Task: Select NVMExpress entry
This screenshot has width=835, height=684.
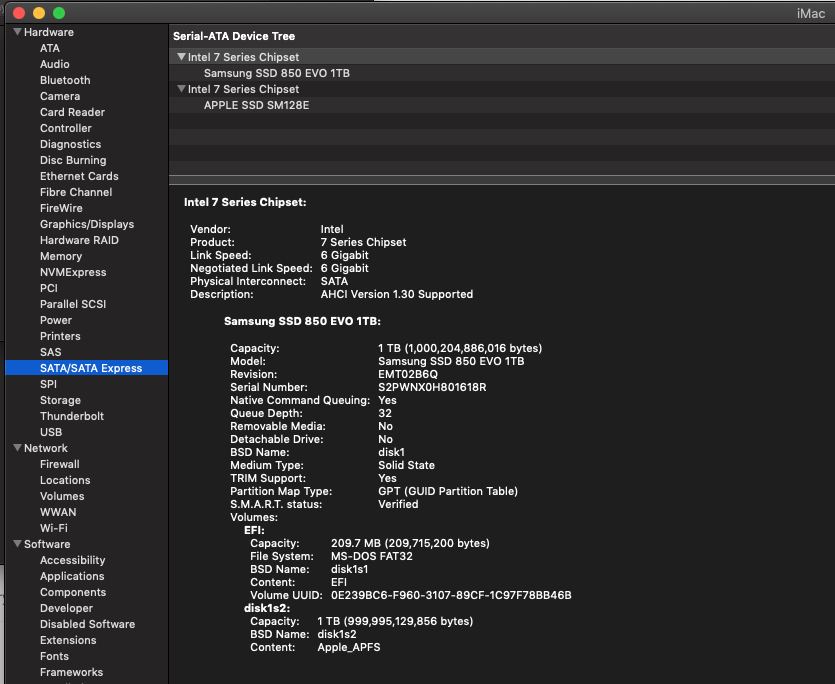Action: click(73, 272)
